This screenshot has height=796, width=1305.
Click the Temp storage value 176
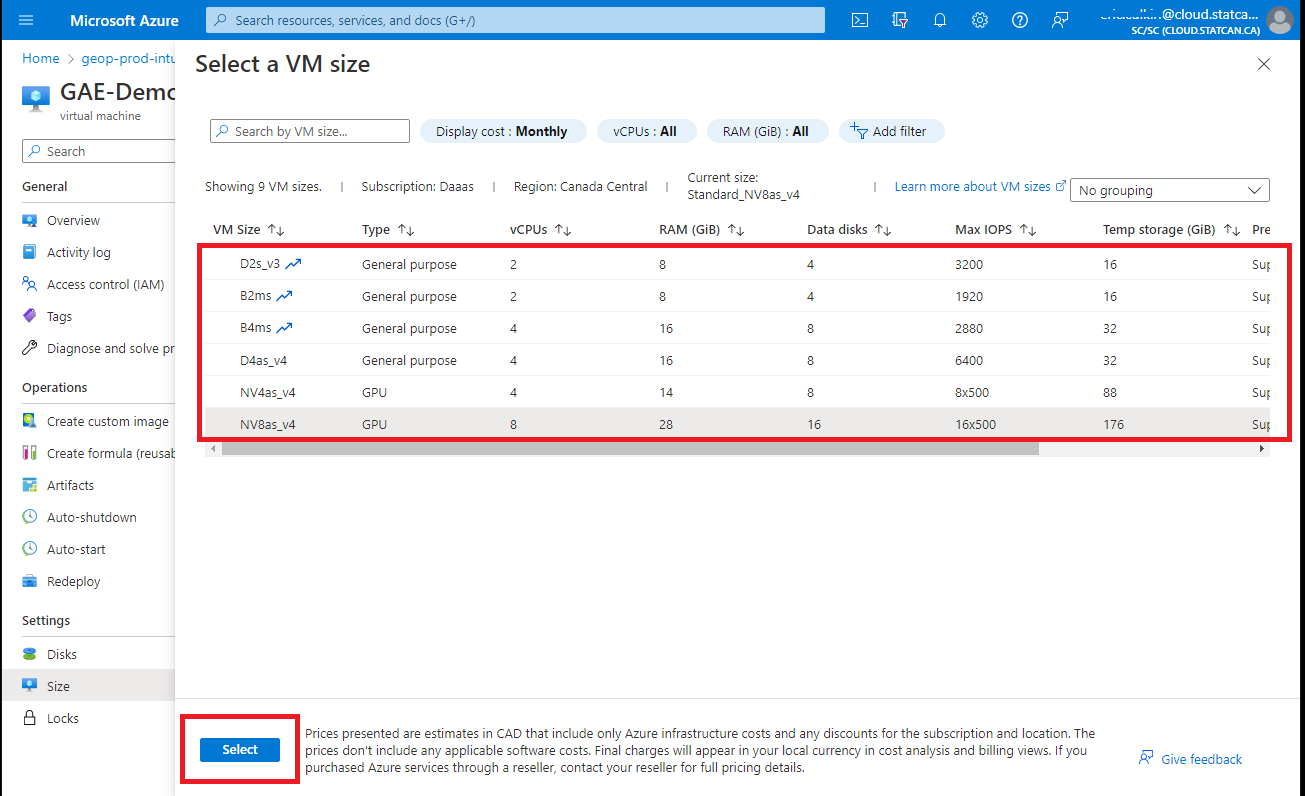coord(1113,424)
